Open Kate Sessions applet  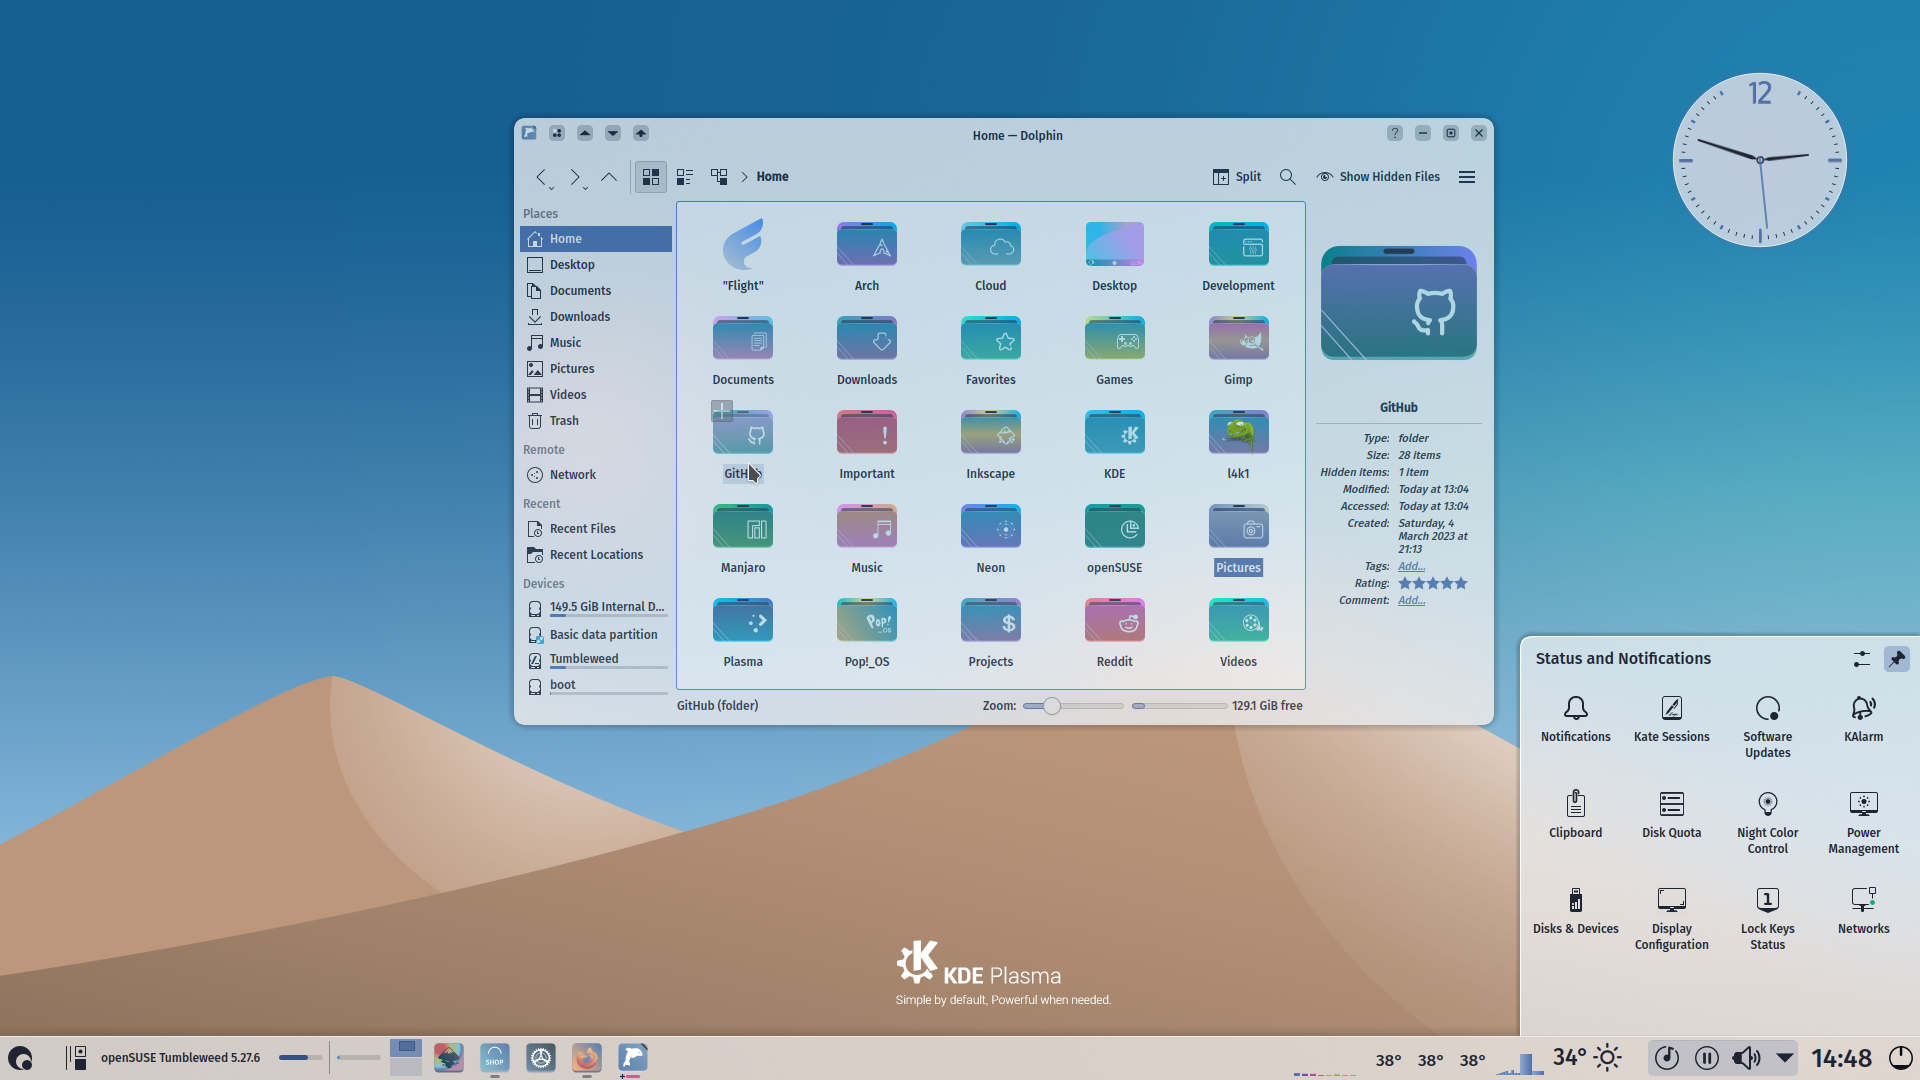[1672, 719]
